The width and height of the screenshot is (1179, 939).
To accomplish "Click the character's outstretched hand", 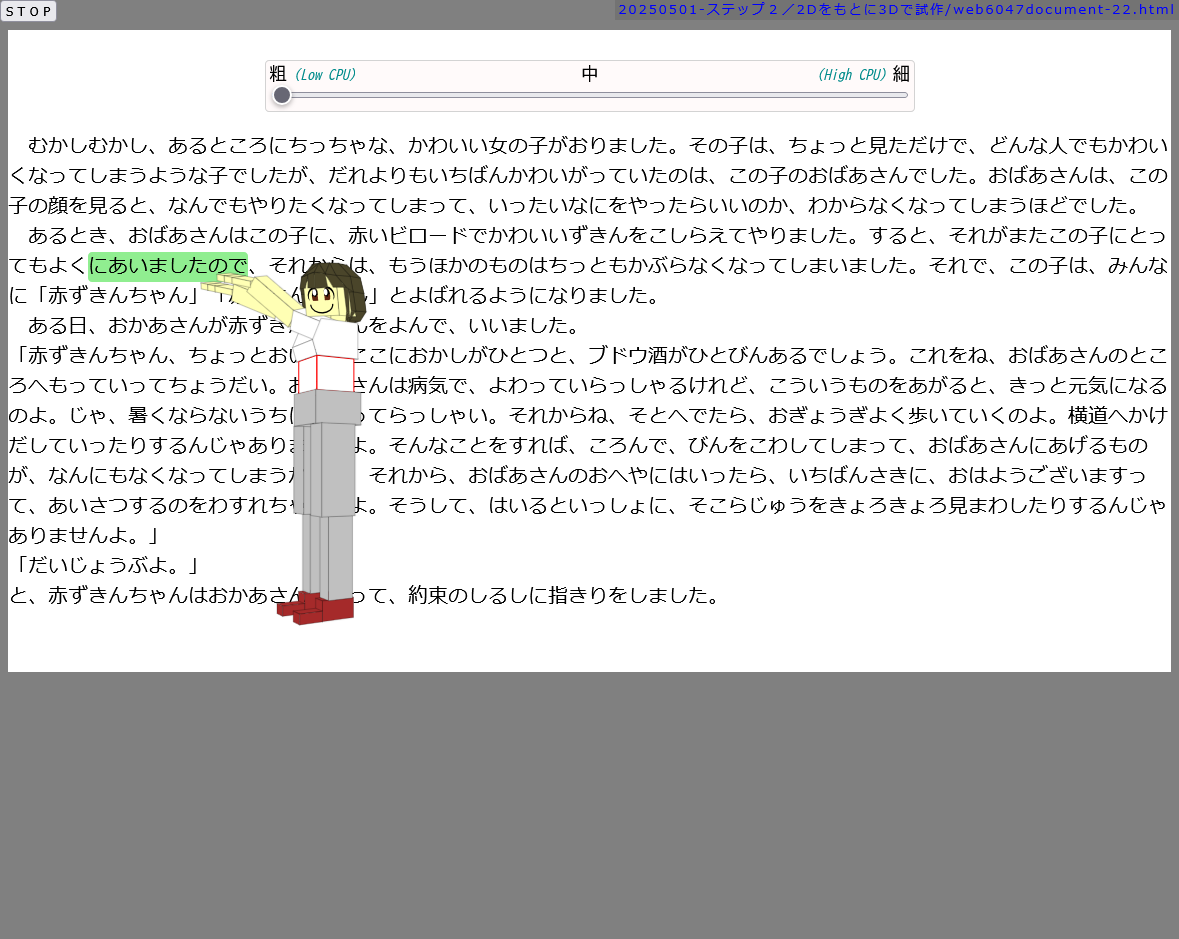I will [x=226, y=283].
